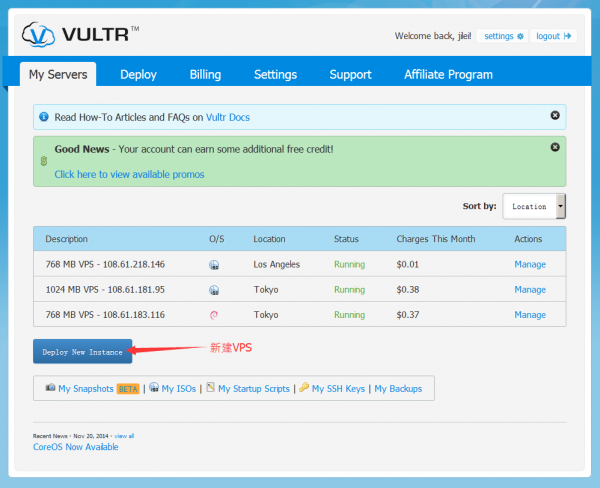Click OS icon for 108.61.218.146 server
The image size is (600, 488).
(x=214, y=264)
